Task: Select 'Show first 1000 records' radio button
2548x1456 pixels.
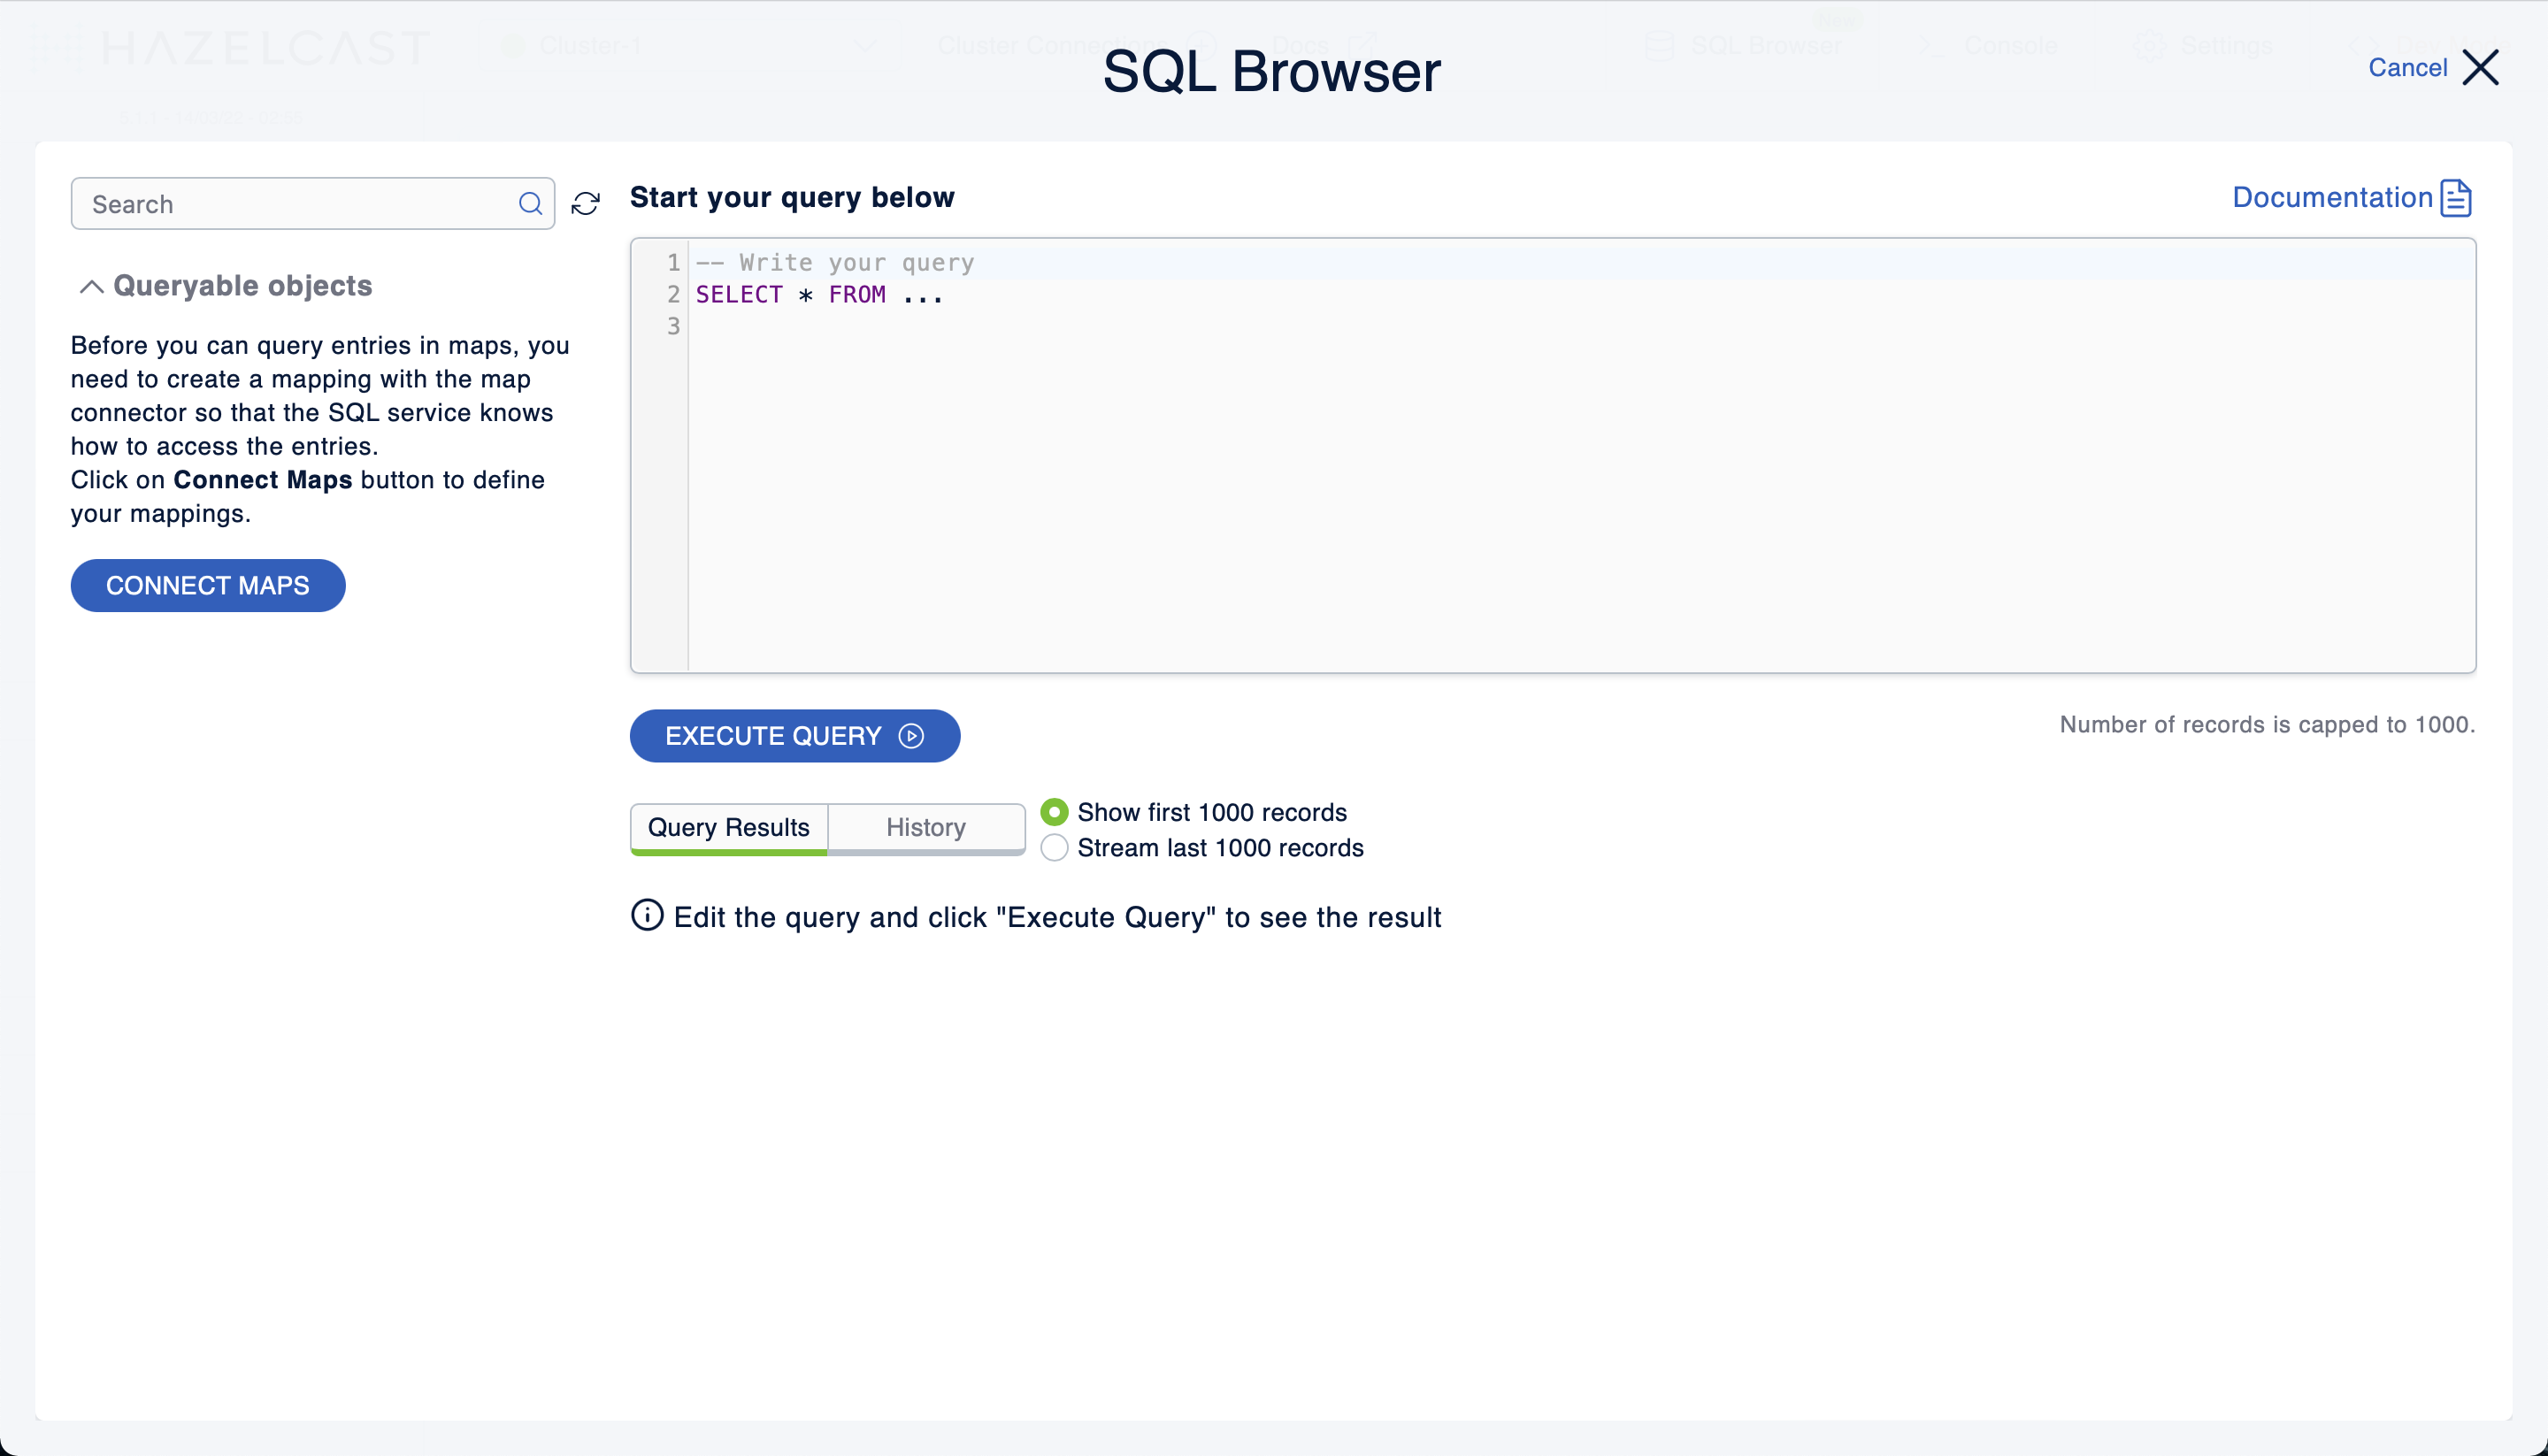Action: pyautogui.click(x=1054, y=810)
